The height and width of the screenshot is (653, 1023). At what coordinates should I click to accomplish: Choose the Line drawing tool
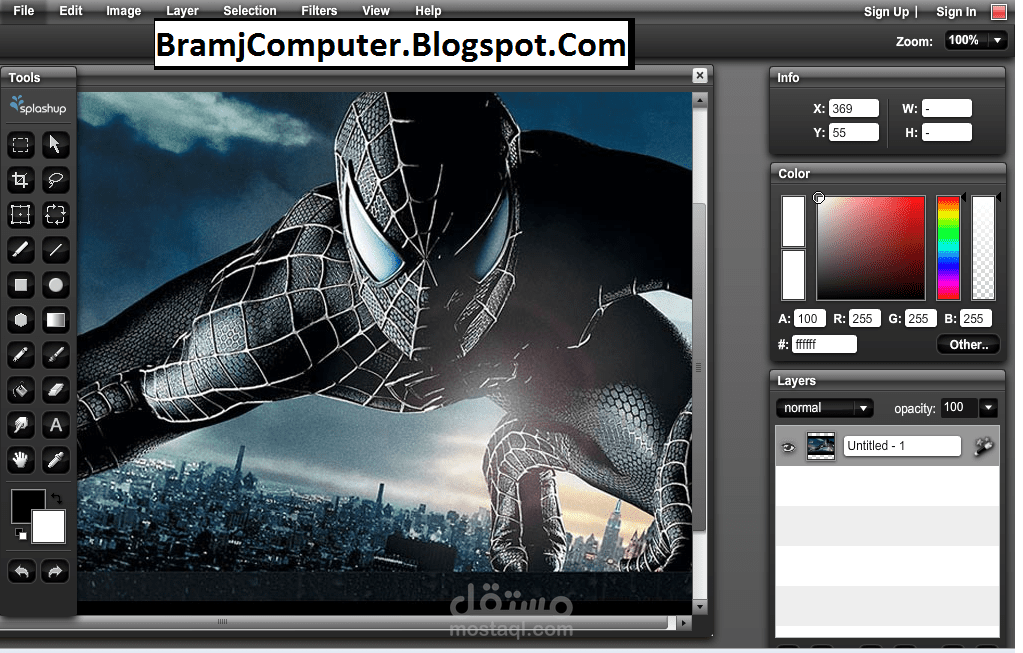point(55,249)
